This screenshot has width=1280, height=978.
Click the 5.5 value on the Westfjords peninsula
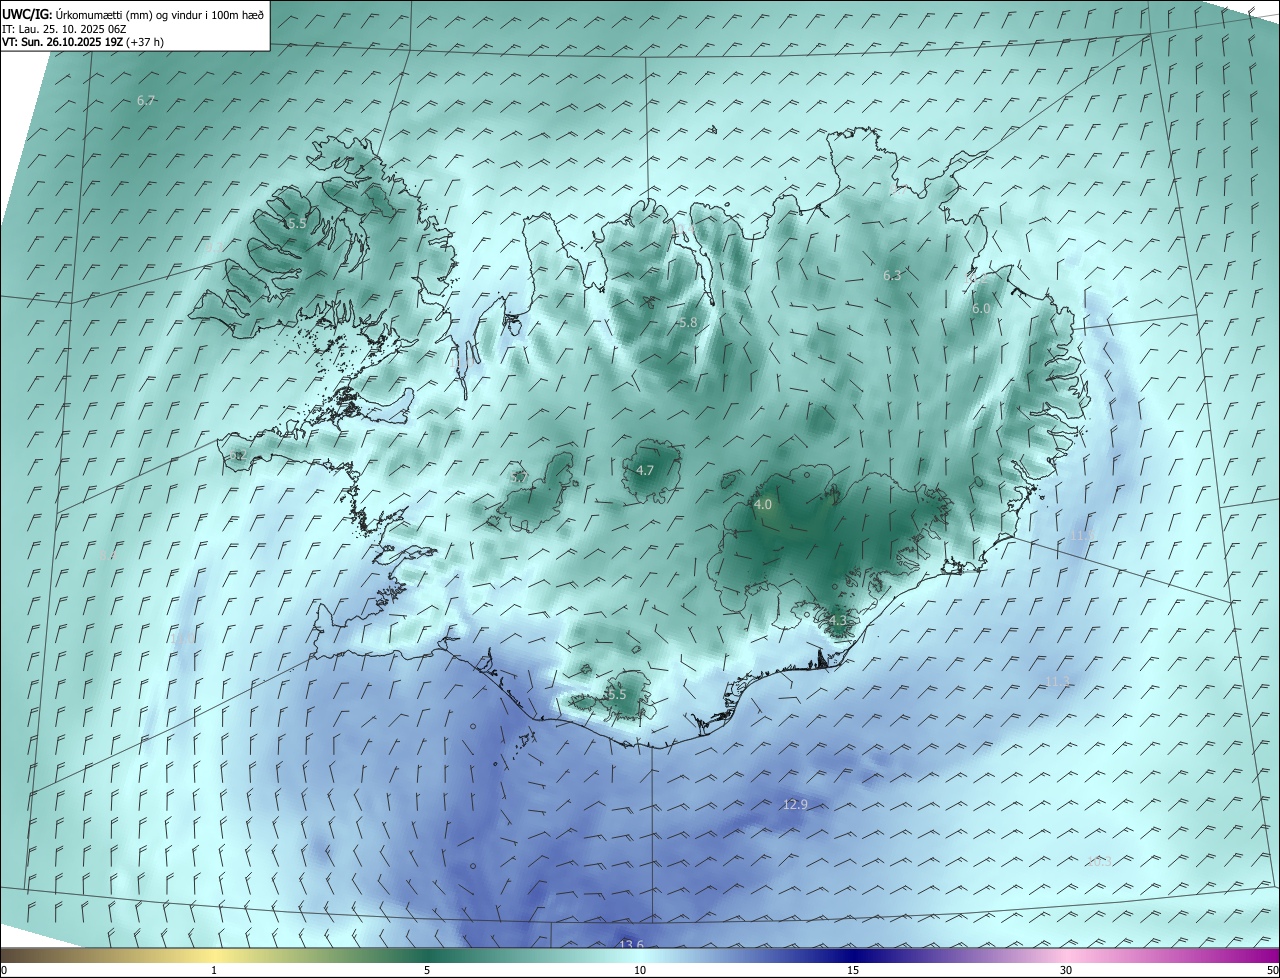pyautogui.click(x=296, y=223)
